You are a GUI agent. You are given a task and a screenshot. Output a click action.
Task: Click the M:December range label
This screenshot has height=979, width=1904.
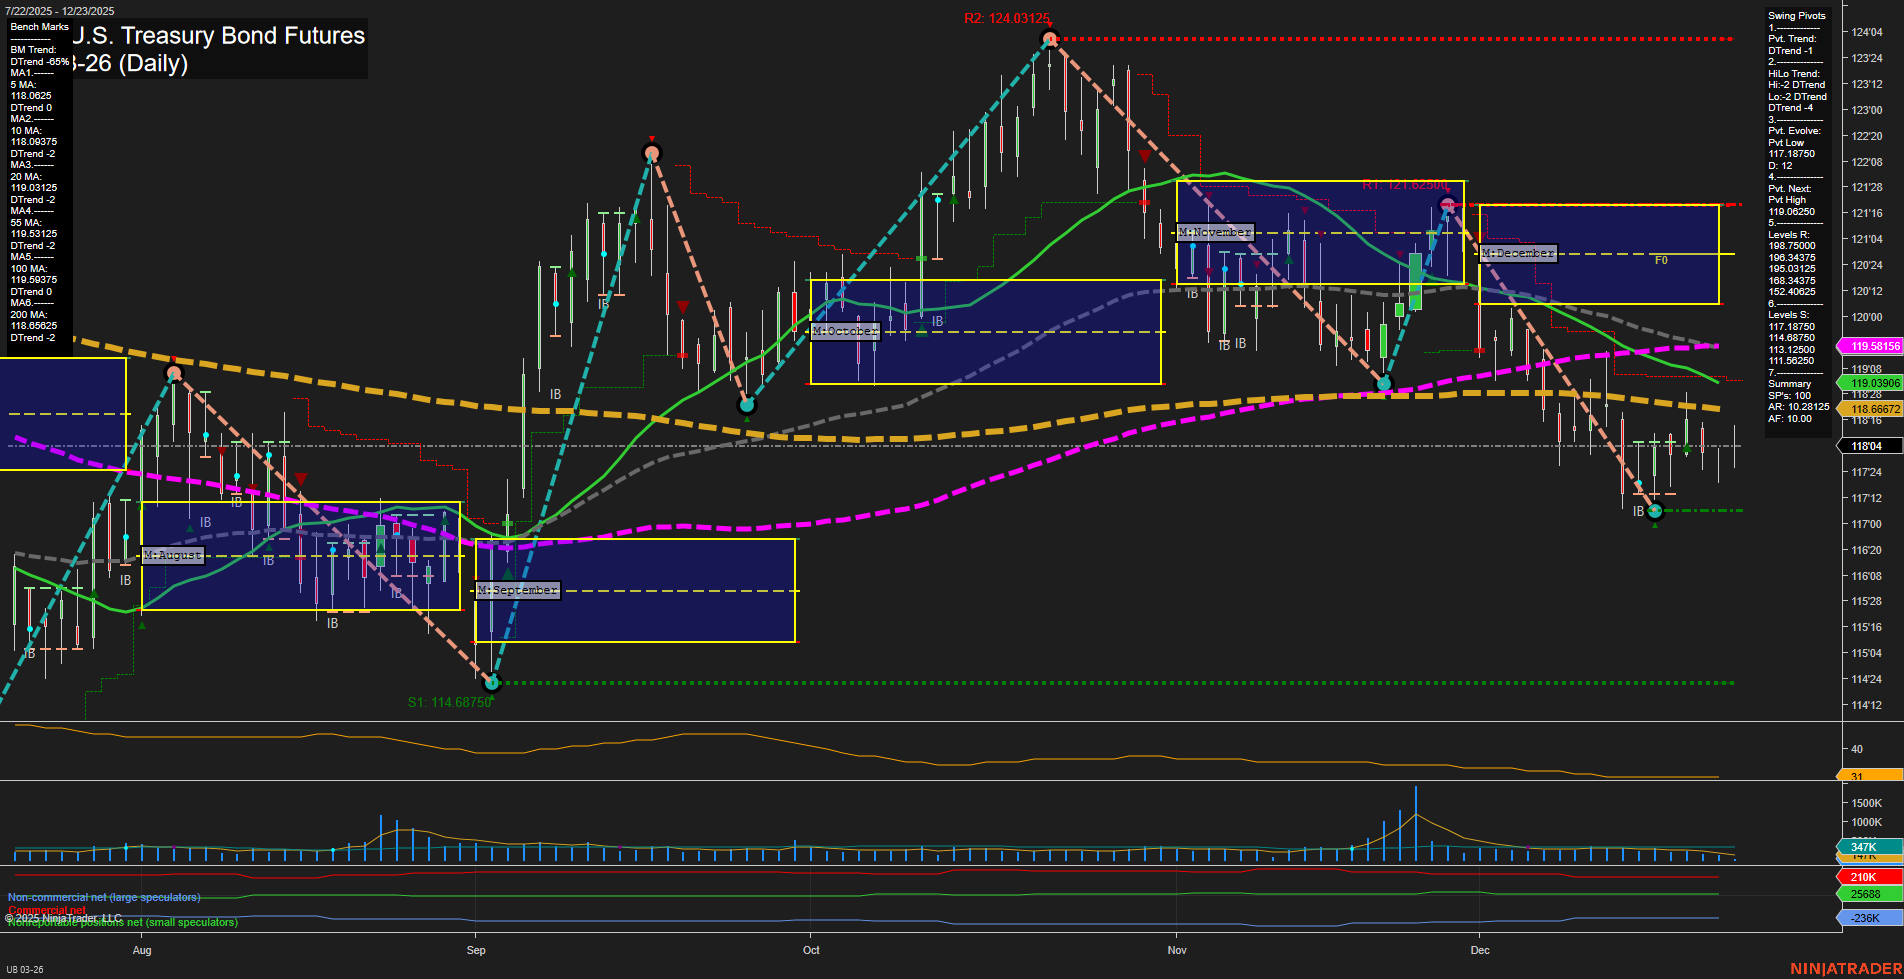coord(1518,253)
